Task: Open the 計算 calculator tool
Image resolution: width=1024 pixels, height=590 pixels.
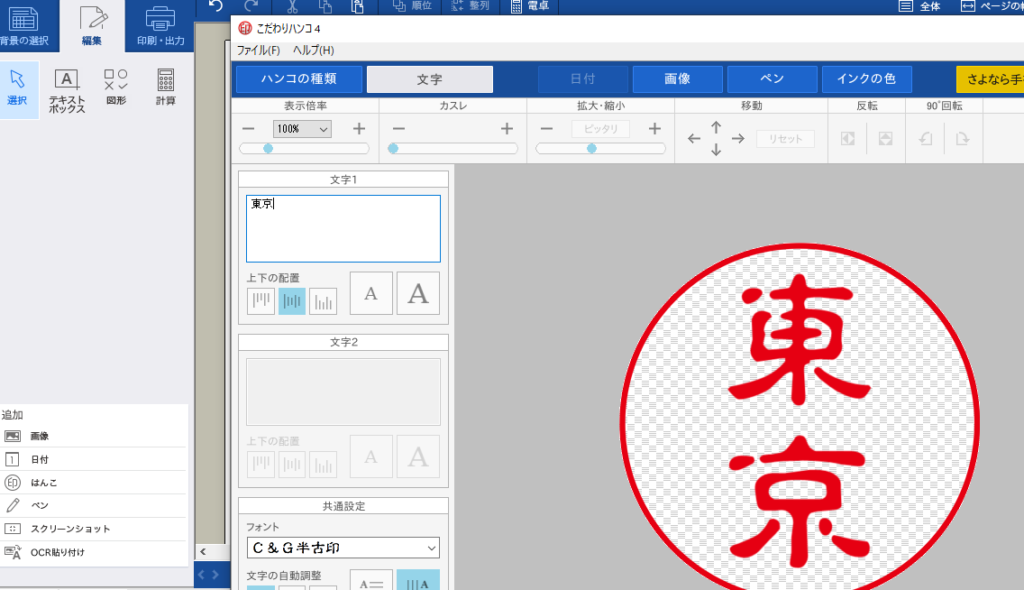Action: [x=166, y=88]
